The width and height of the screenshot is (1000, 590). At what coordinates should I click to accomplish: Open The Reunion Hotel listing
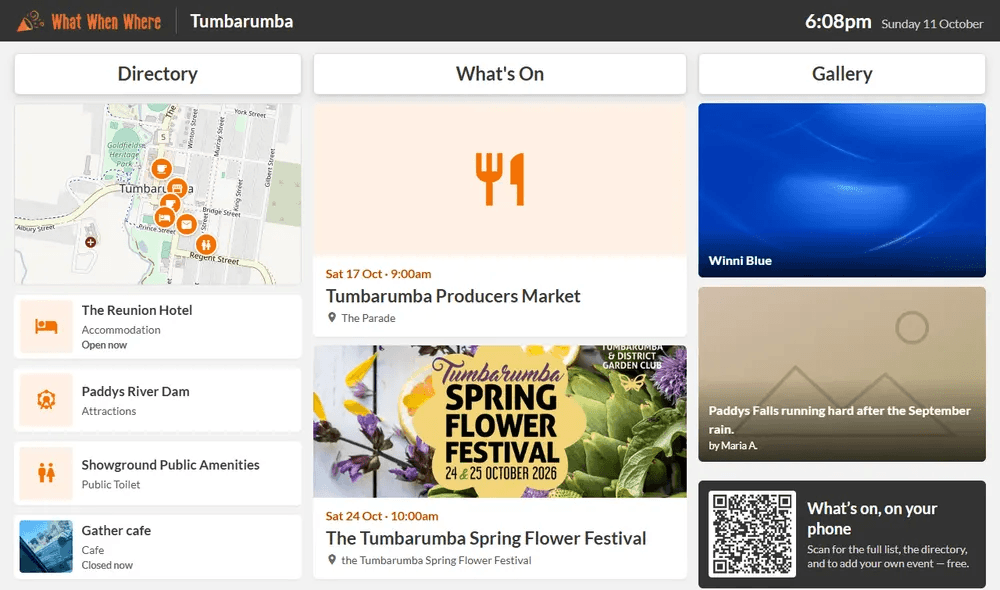pyautogui.click(x=158, y=327)
